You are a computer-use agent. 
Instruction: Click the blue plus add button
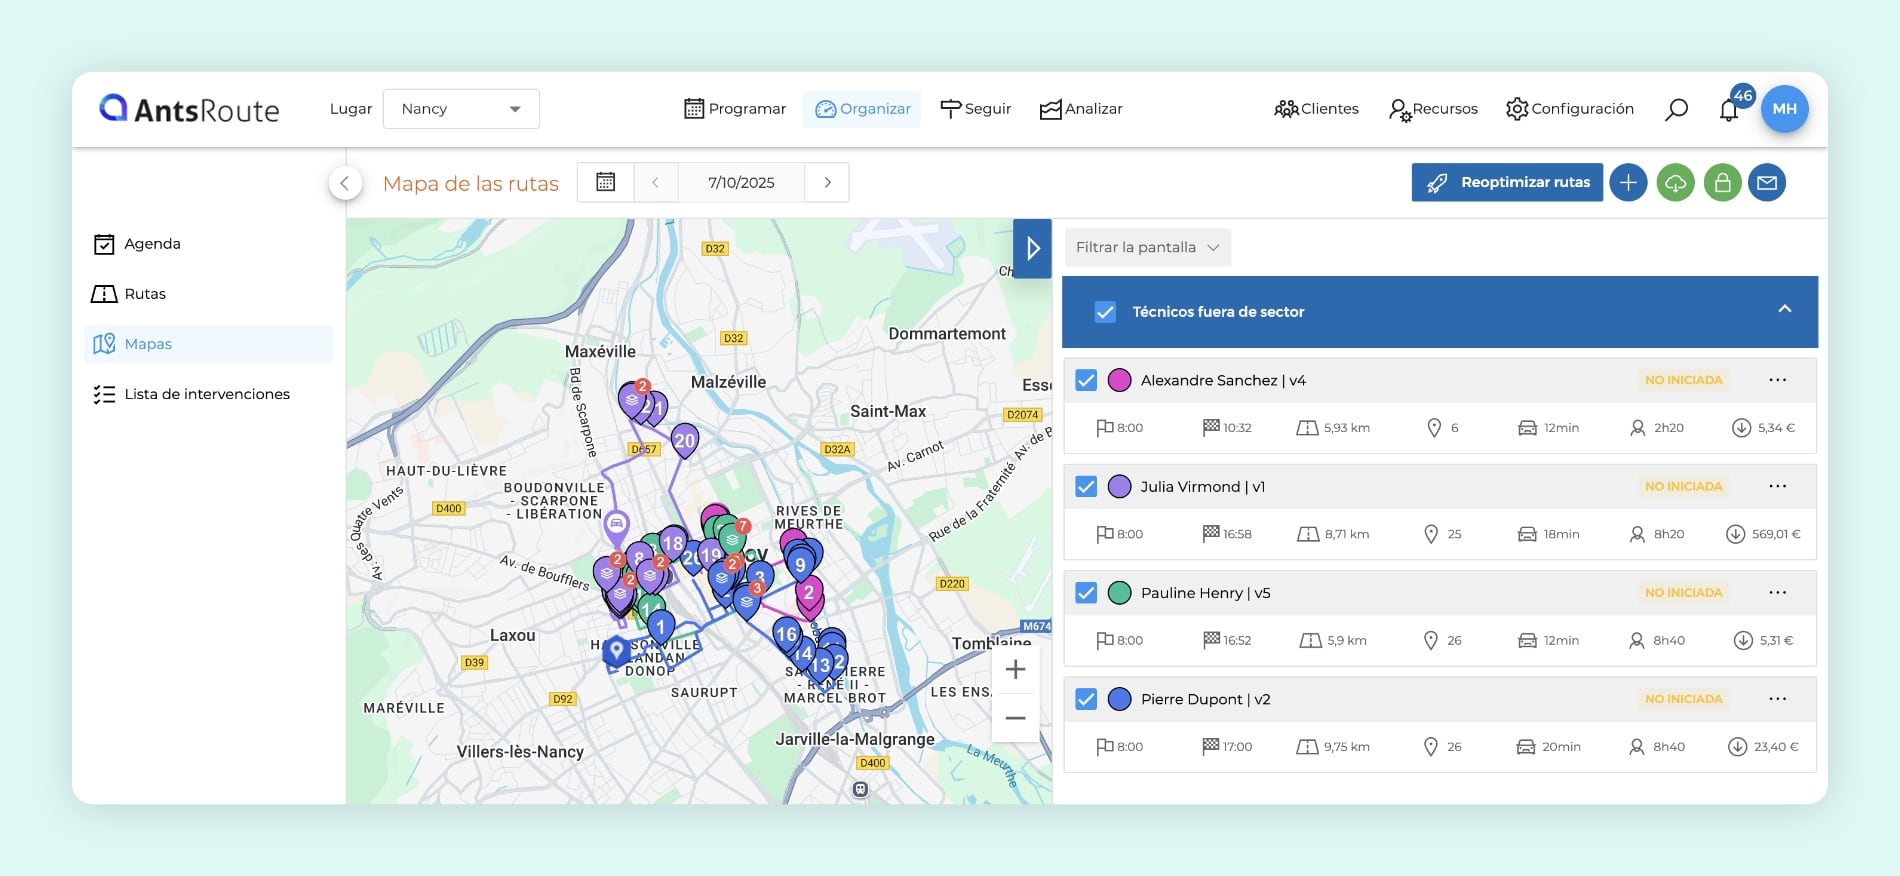coord(1628,183)
